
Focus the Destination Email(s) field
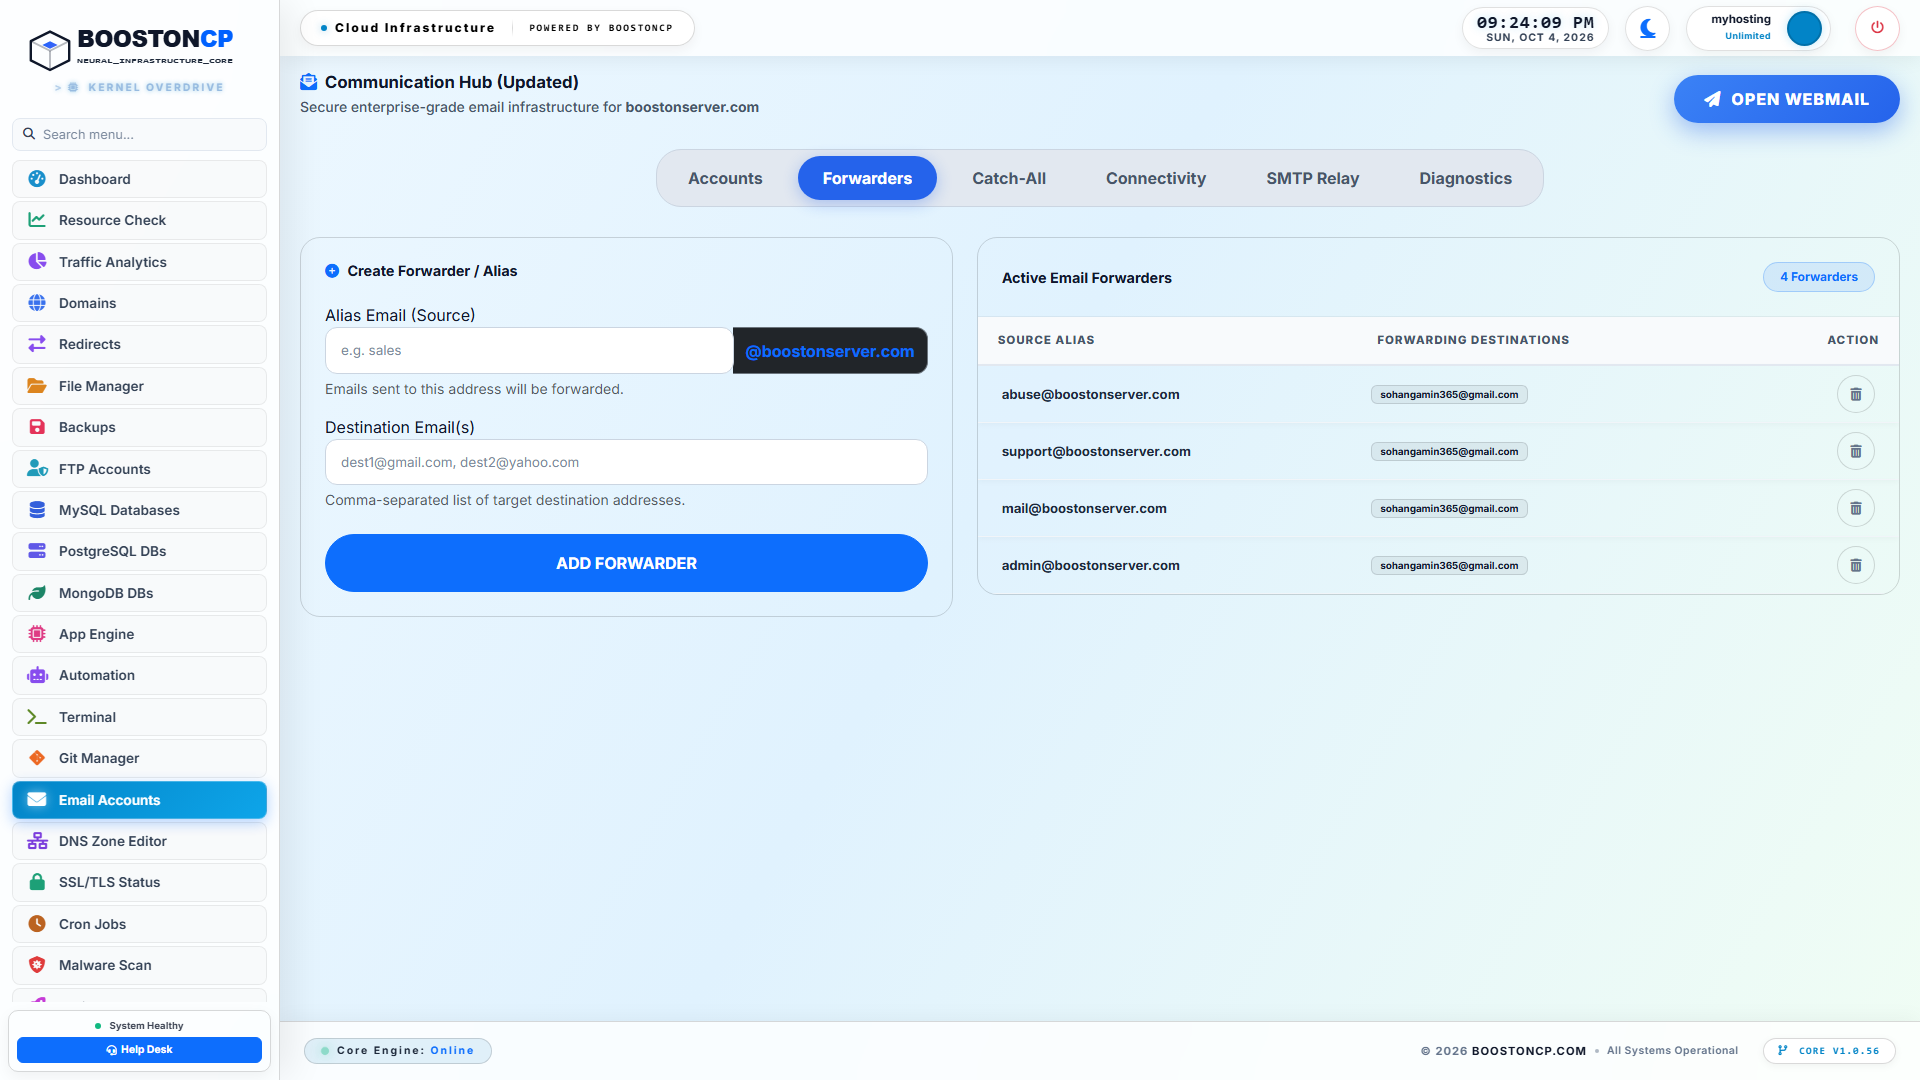[x=626, y=462]
